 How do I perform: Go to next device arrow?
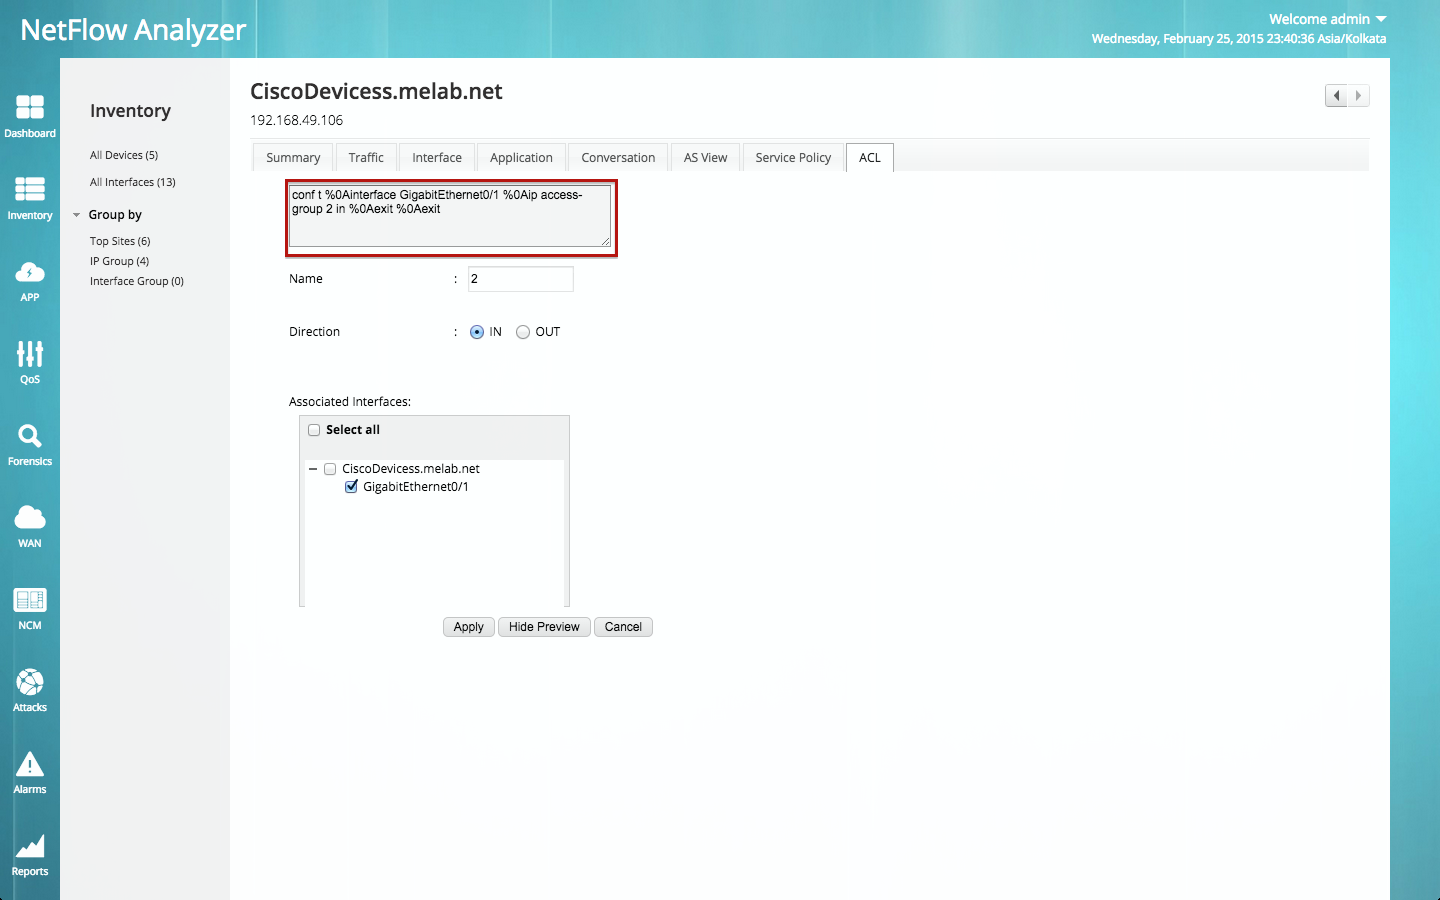pos(1358,96)
